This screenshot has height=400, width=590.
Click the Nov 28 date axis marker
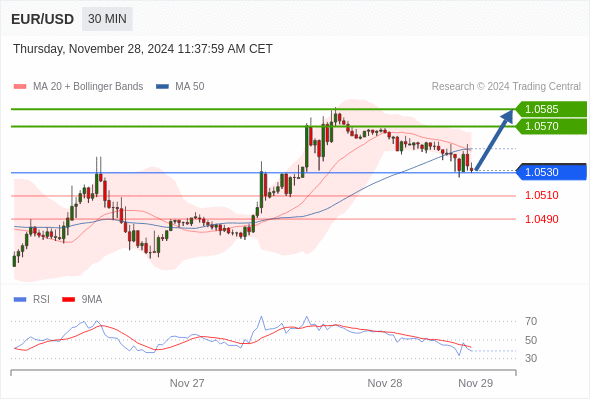pyautogui.click(x=385, y=383)
